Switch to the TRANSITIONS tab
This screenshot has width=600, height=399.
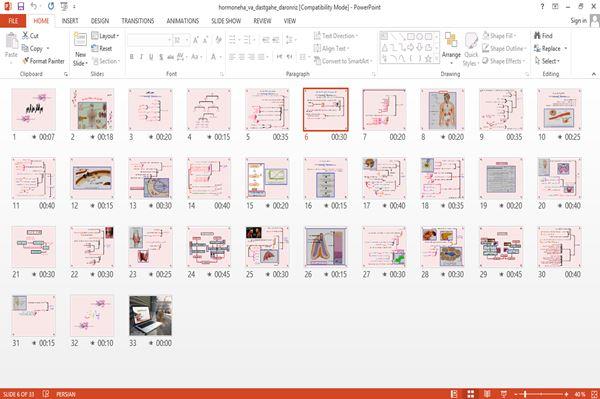138,21
